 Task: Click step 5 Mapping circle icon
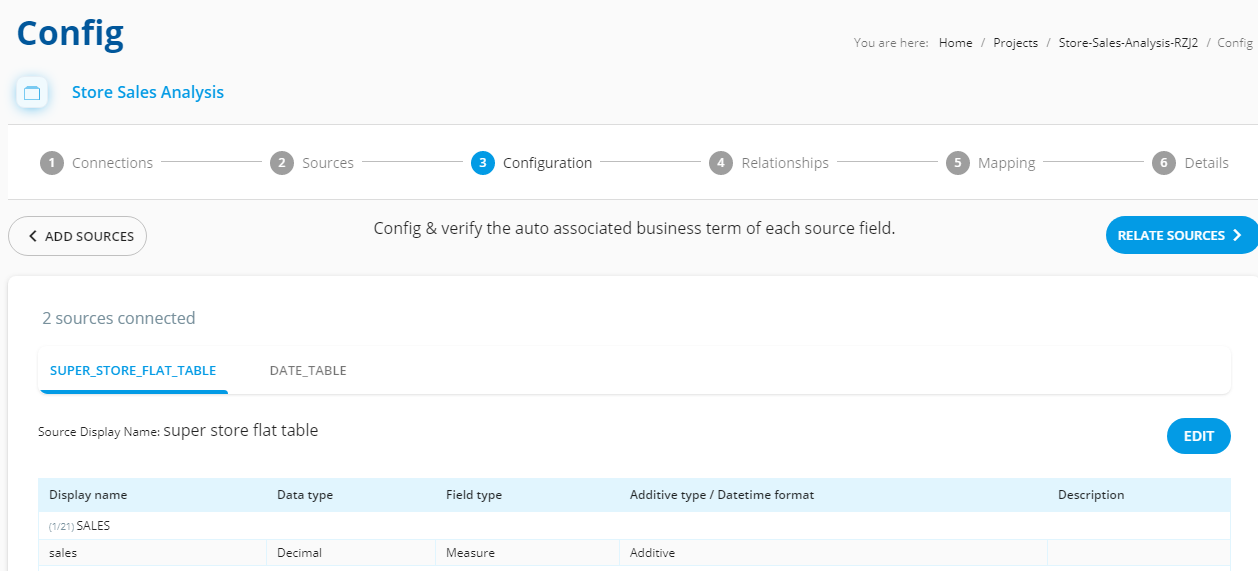pos(958,163)
